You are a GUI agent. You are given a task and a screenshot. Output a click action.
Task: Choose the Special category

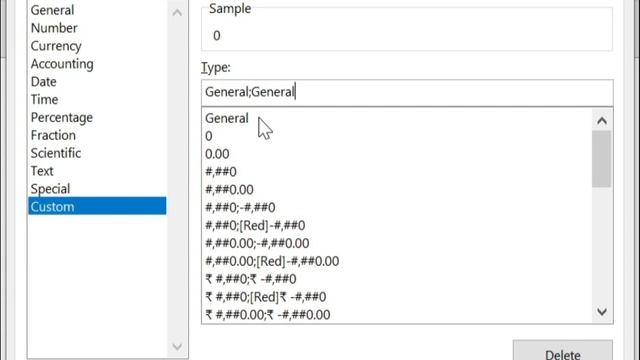tap(97, 189)
